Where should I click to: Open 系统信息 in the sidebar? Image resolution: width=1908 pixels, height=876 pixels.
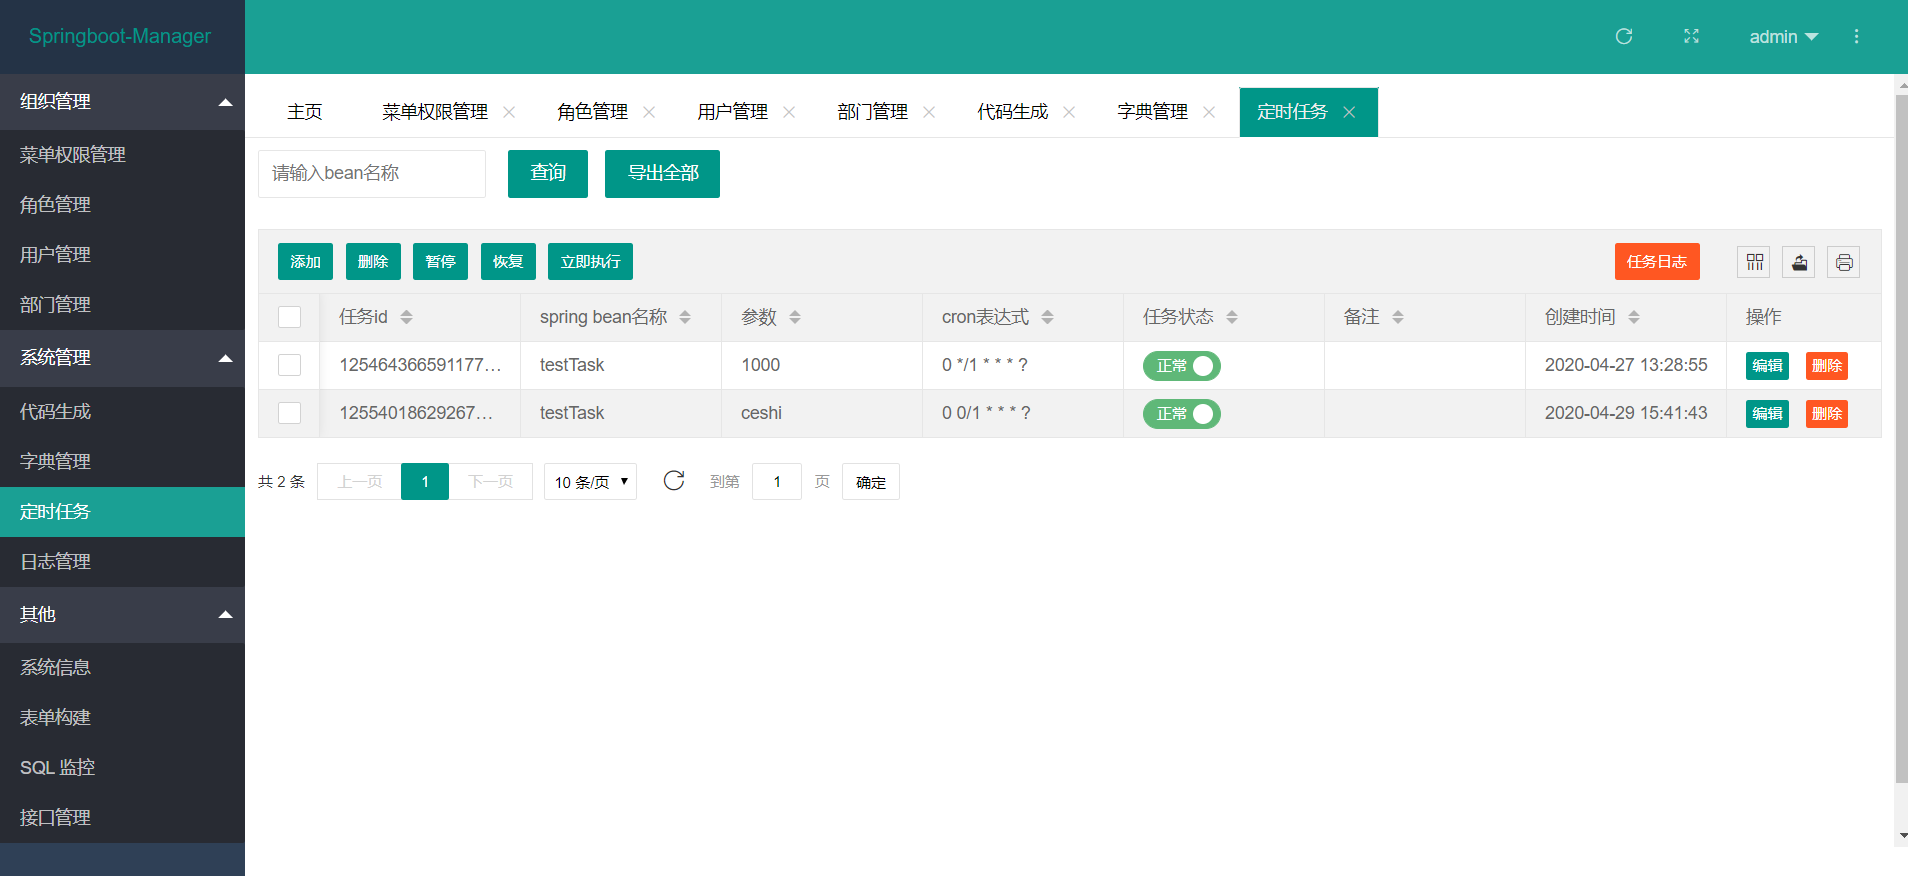(122, 668)
